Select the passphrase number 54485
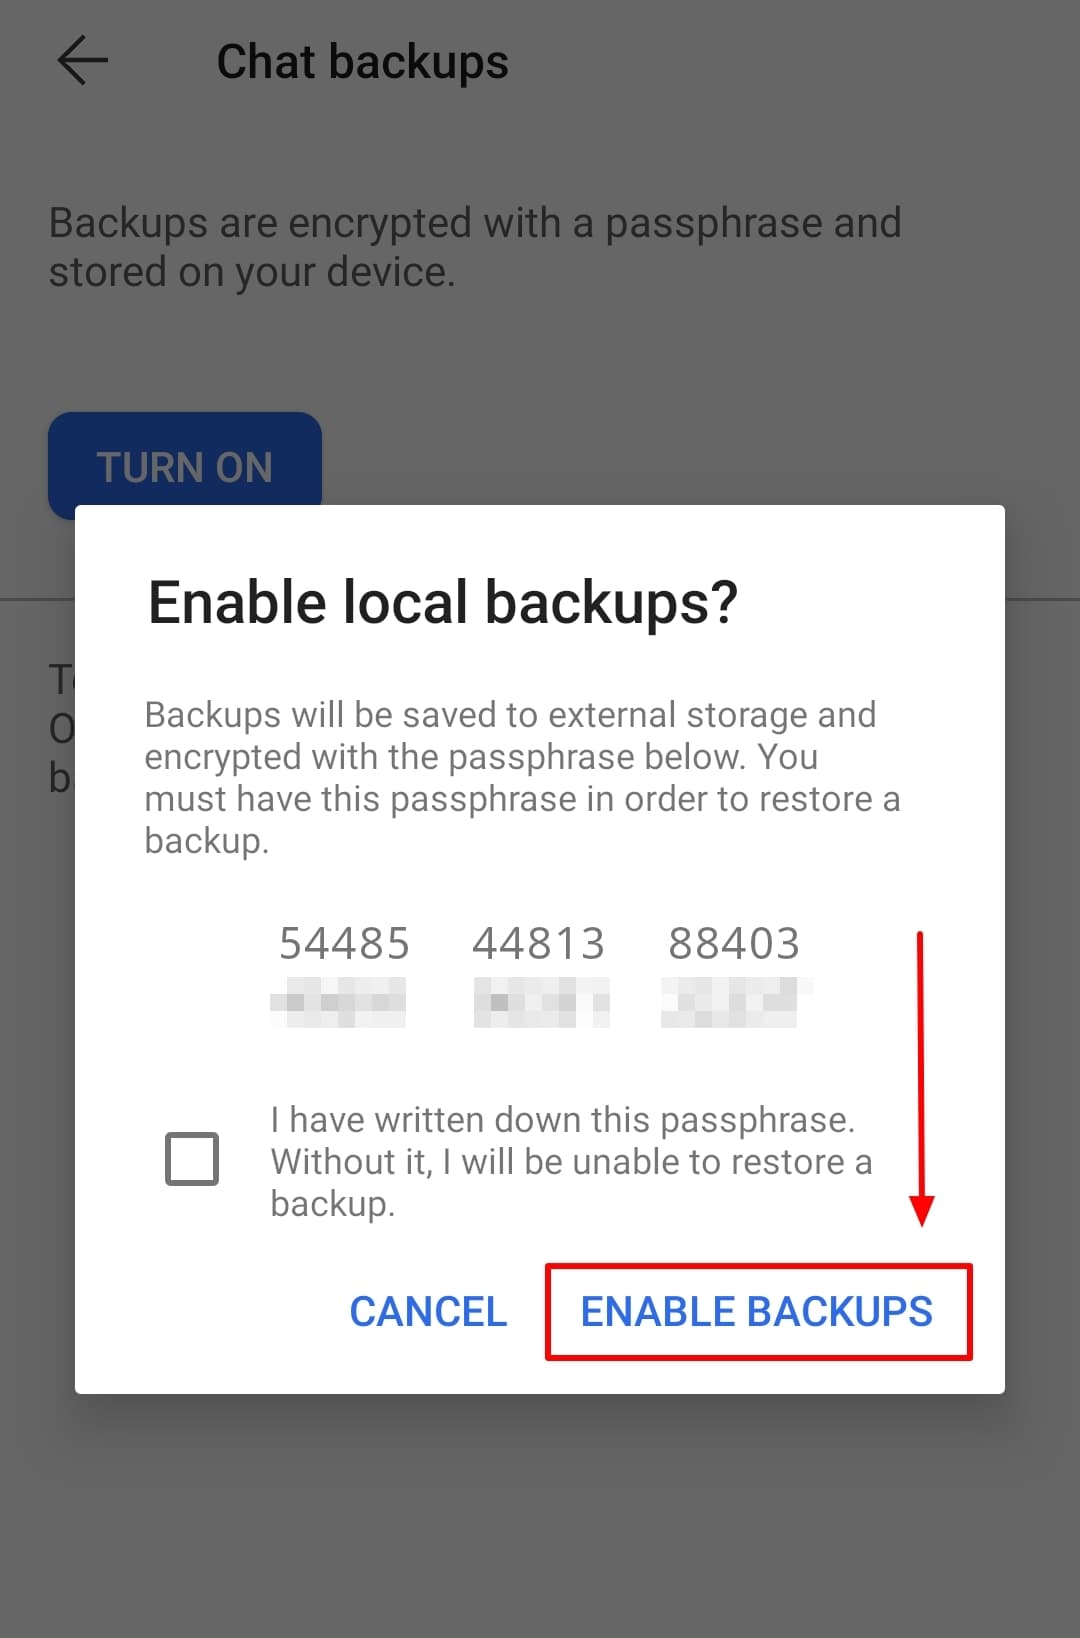Viewport: 1080px width, 1638px height. [345, 941]
